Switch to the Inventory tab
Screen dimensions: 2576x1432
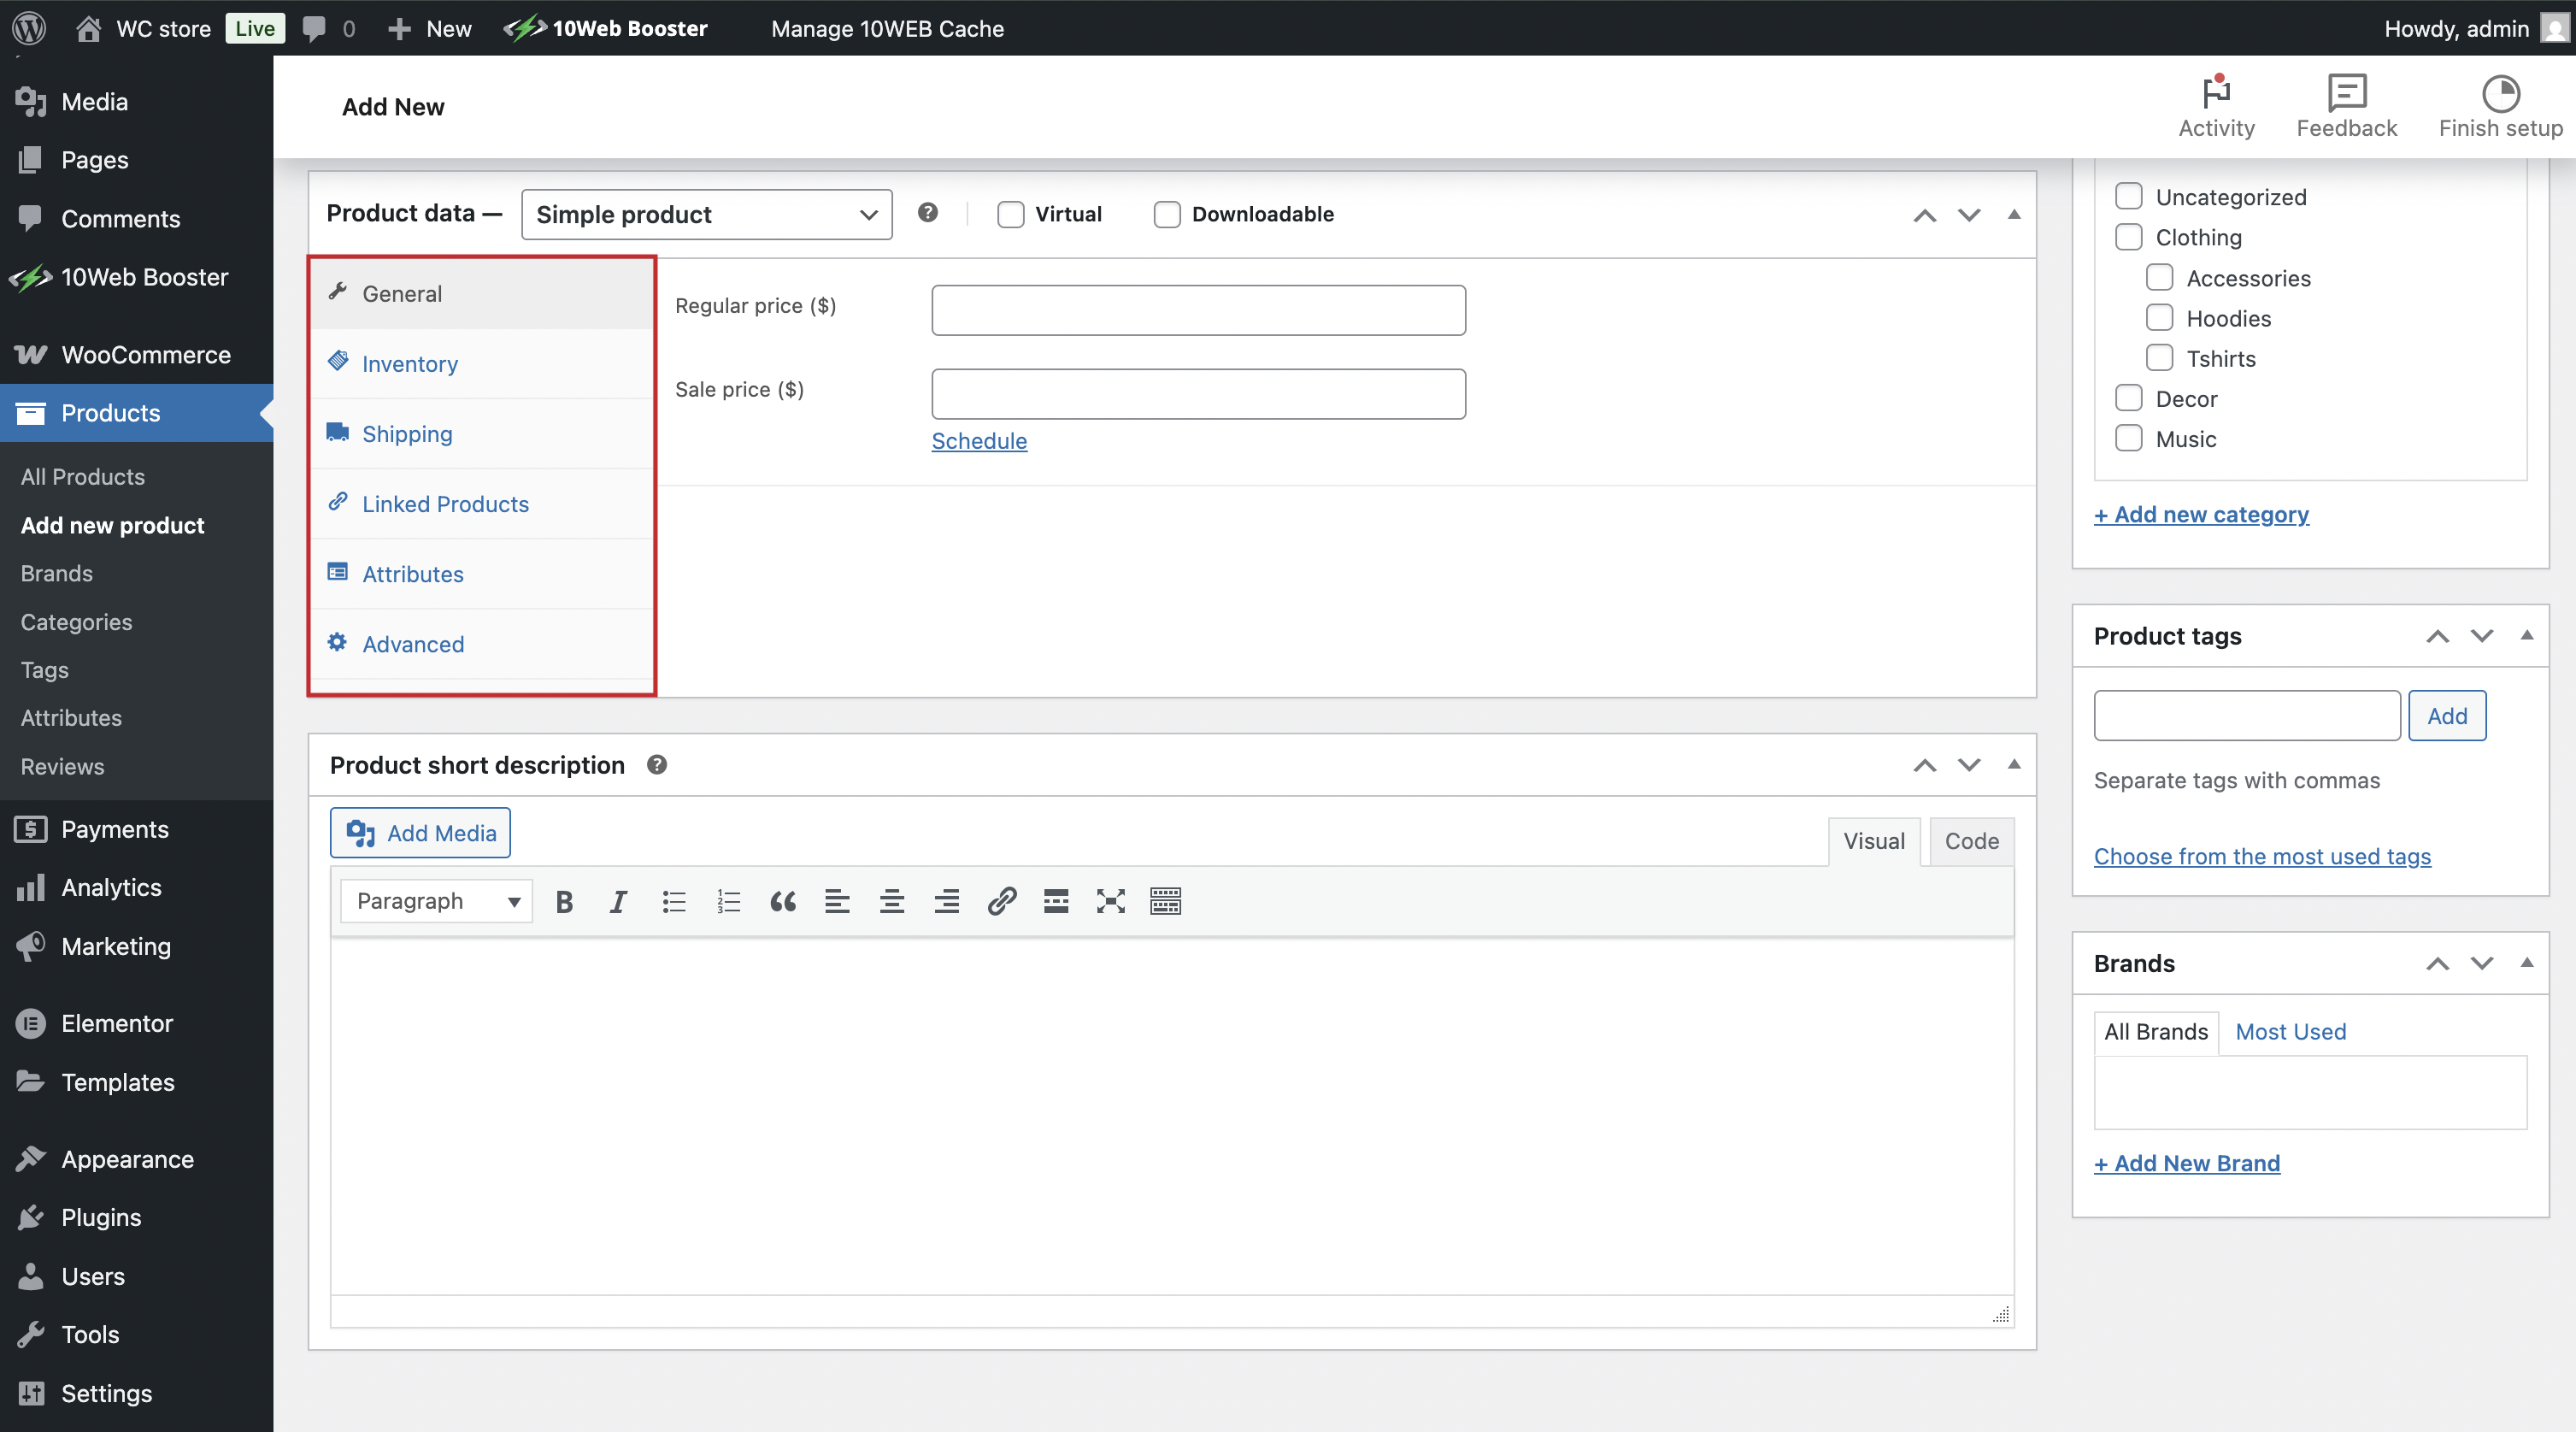coord(409,364)
